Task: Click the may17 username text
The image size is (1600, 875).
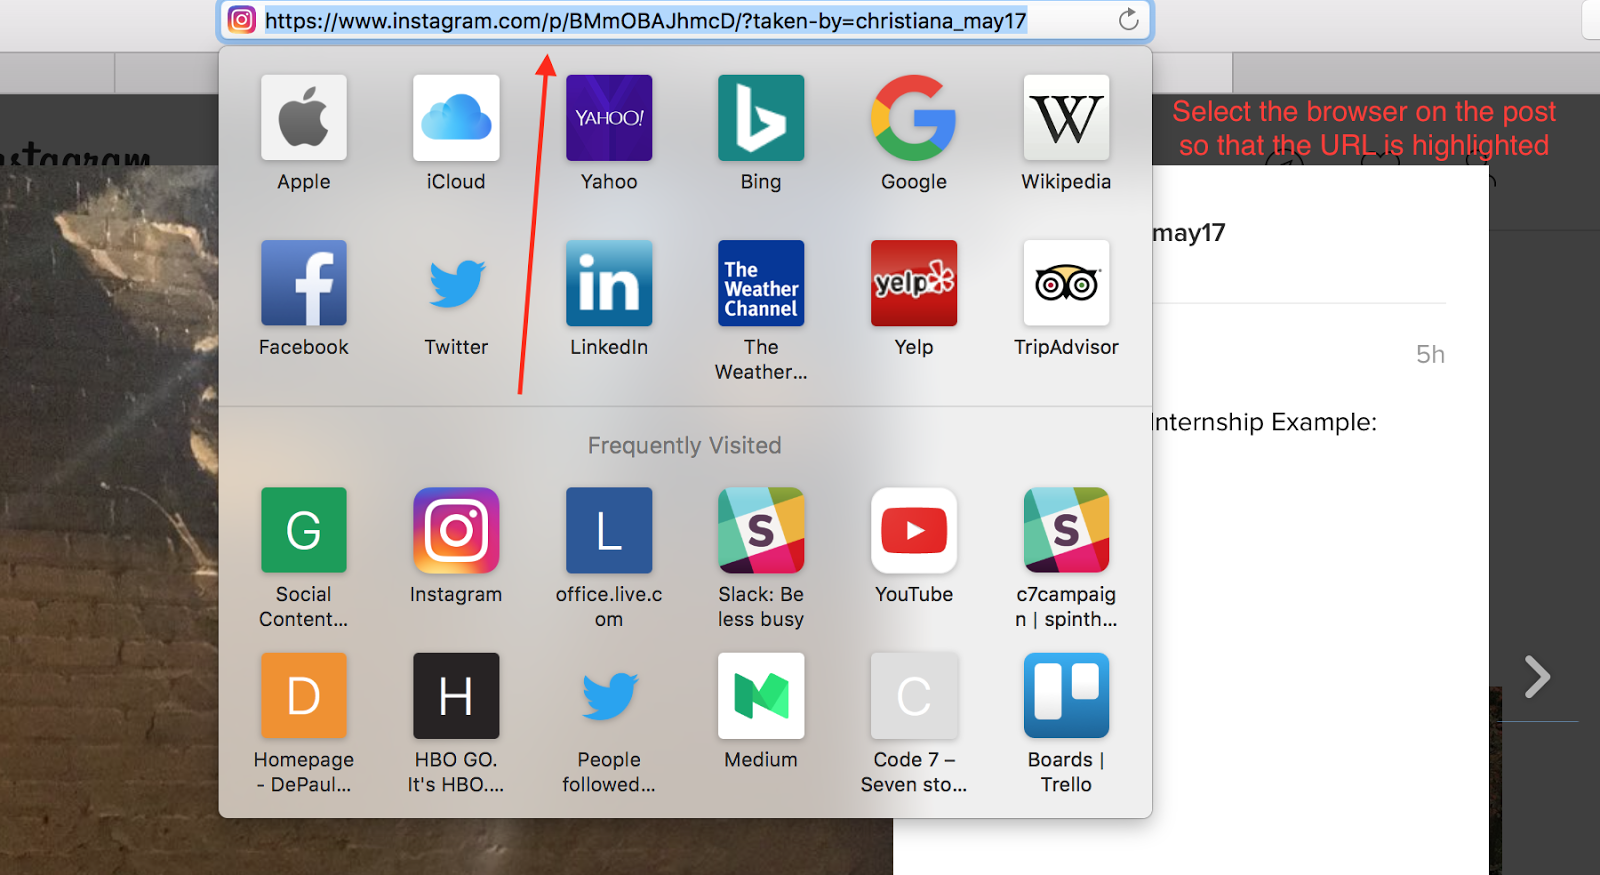Action: [x=1189, y=233]
